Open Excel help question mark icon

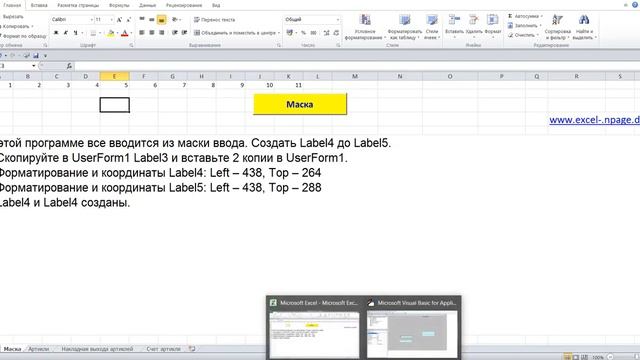[x=635, y=5]
